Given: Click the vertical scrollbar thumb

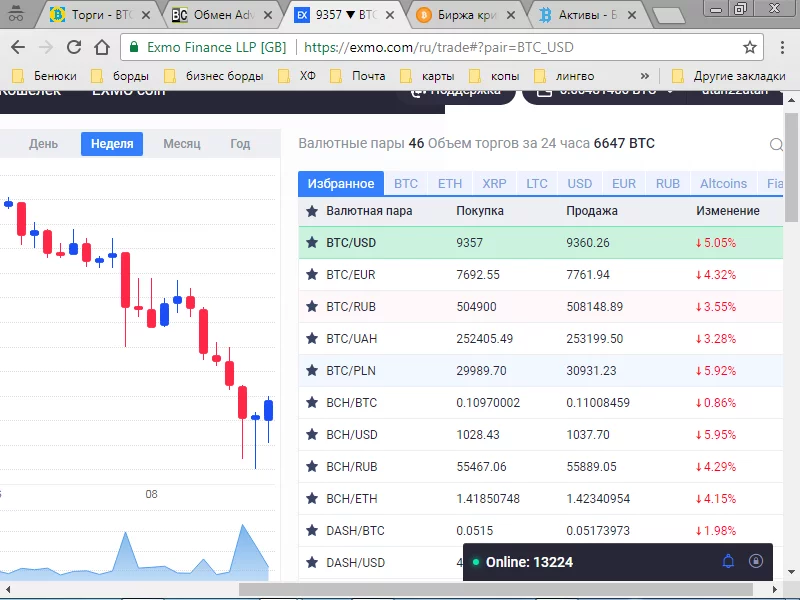Looking at the screenshot, I should (x=791, y=167).
